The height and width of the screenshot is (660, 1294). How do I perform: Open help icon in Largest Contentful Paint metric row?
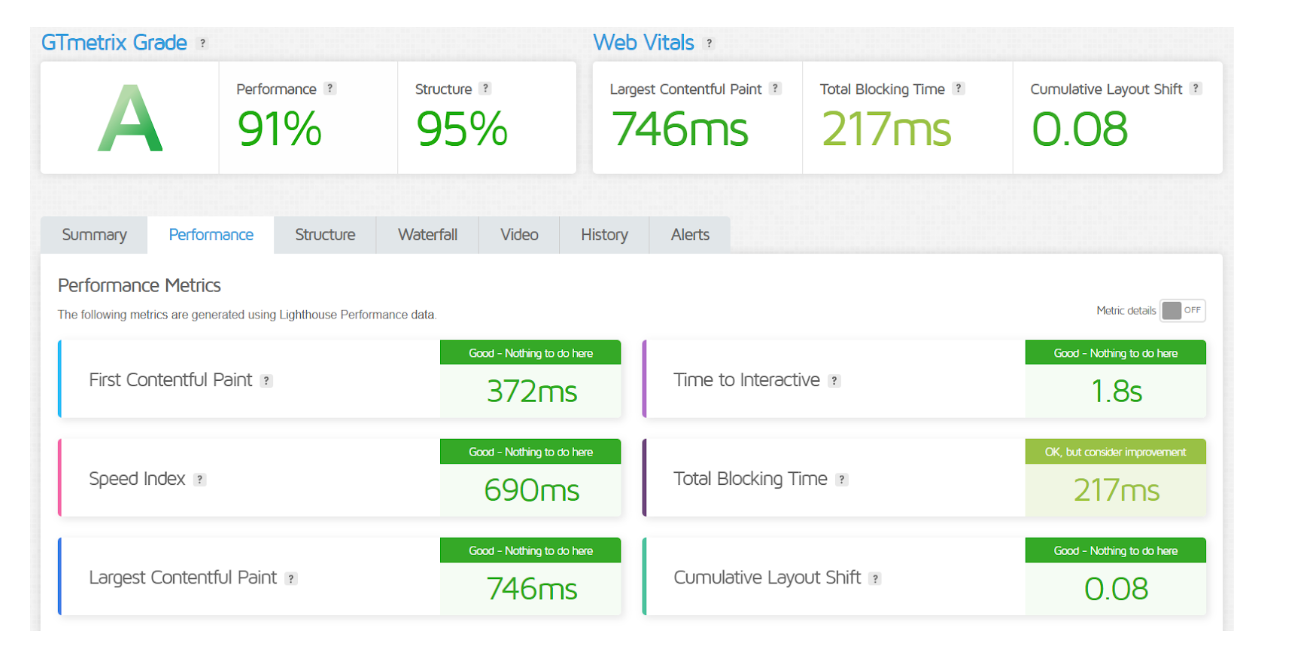coord(291,579)
